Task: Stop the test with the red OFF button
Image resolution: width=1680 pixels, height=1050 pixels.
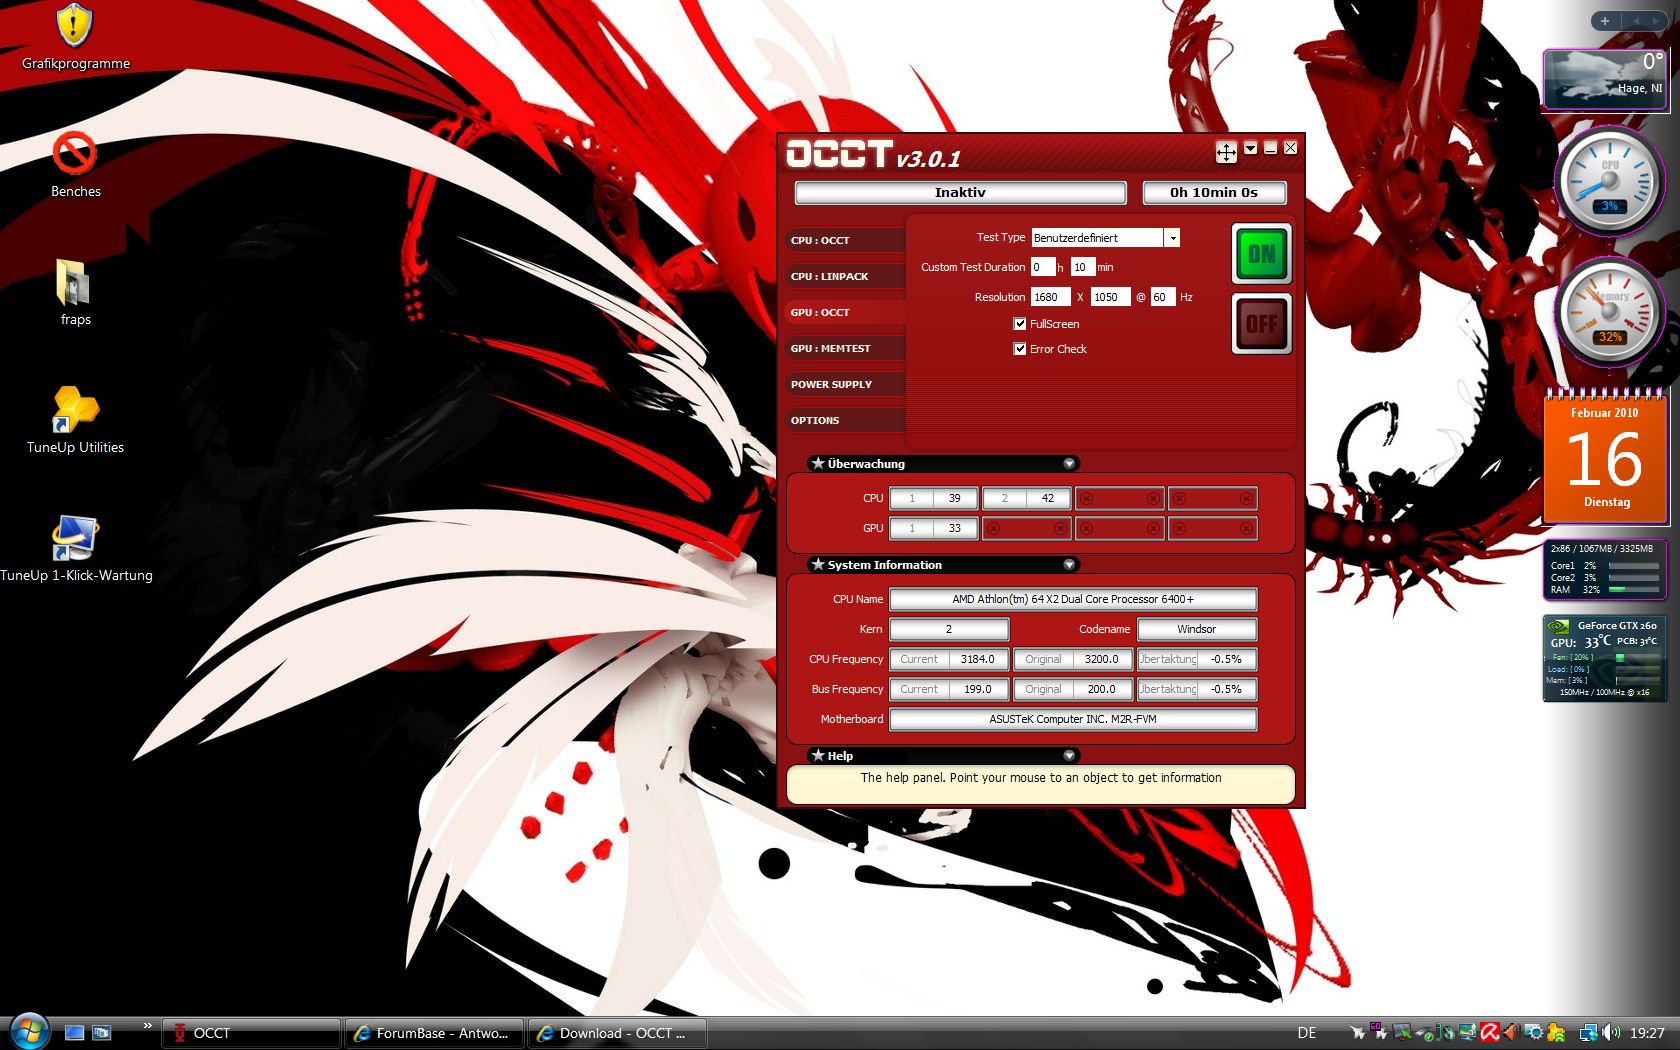Action: pyautogui.click(x=1261, y=323)
